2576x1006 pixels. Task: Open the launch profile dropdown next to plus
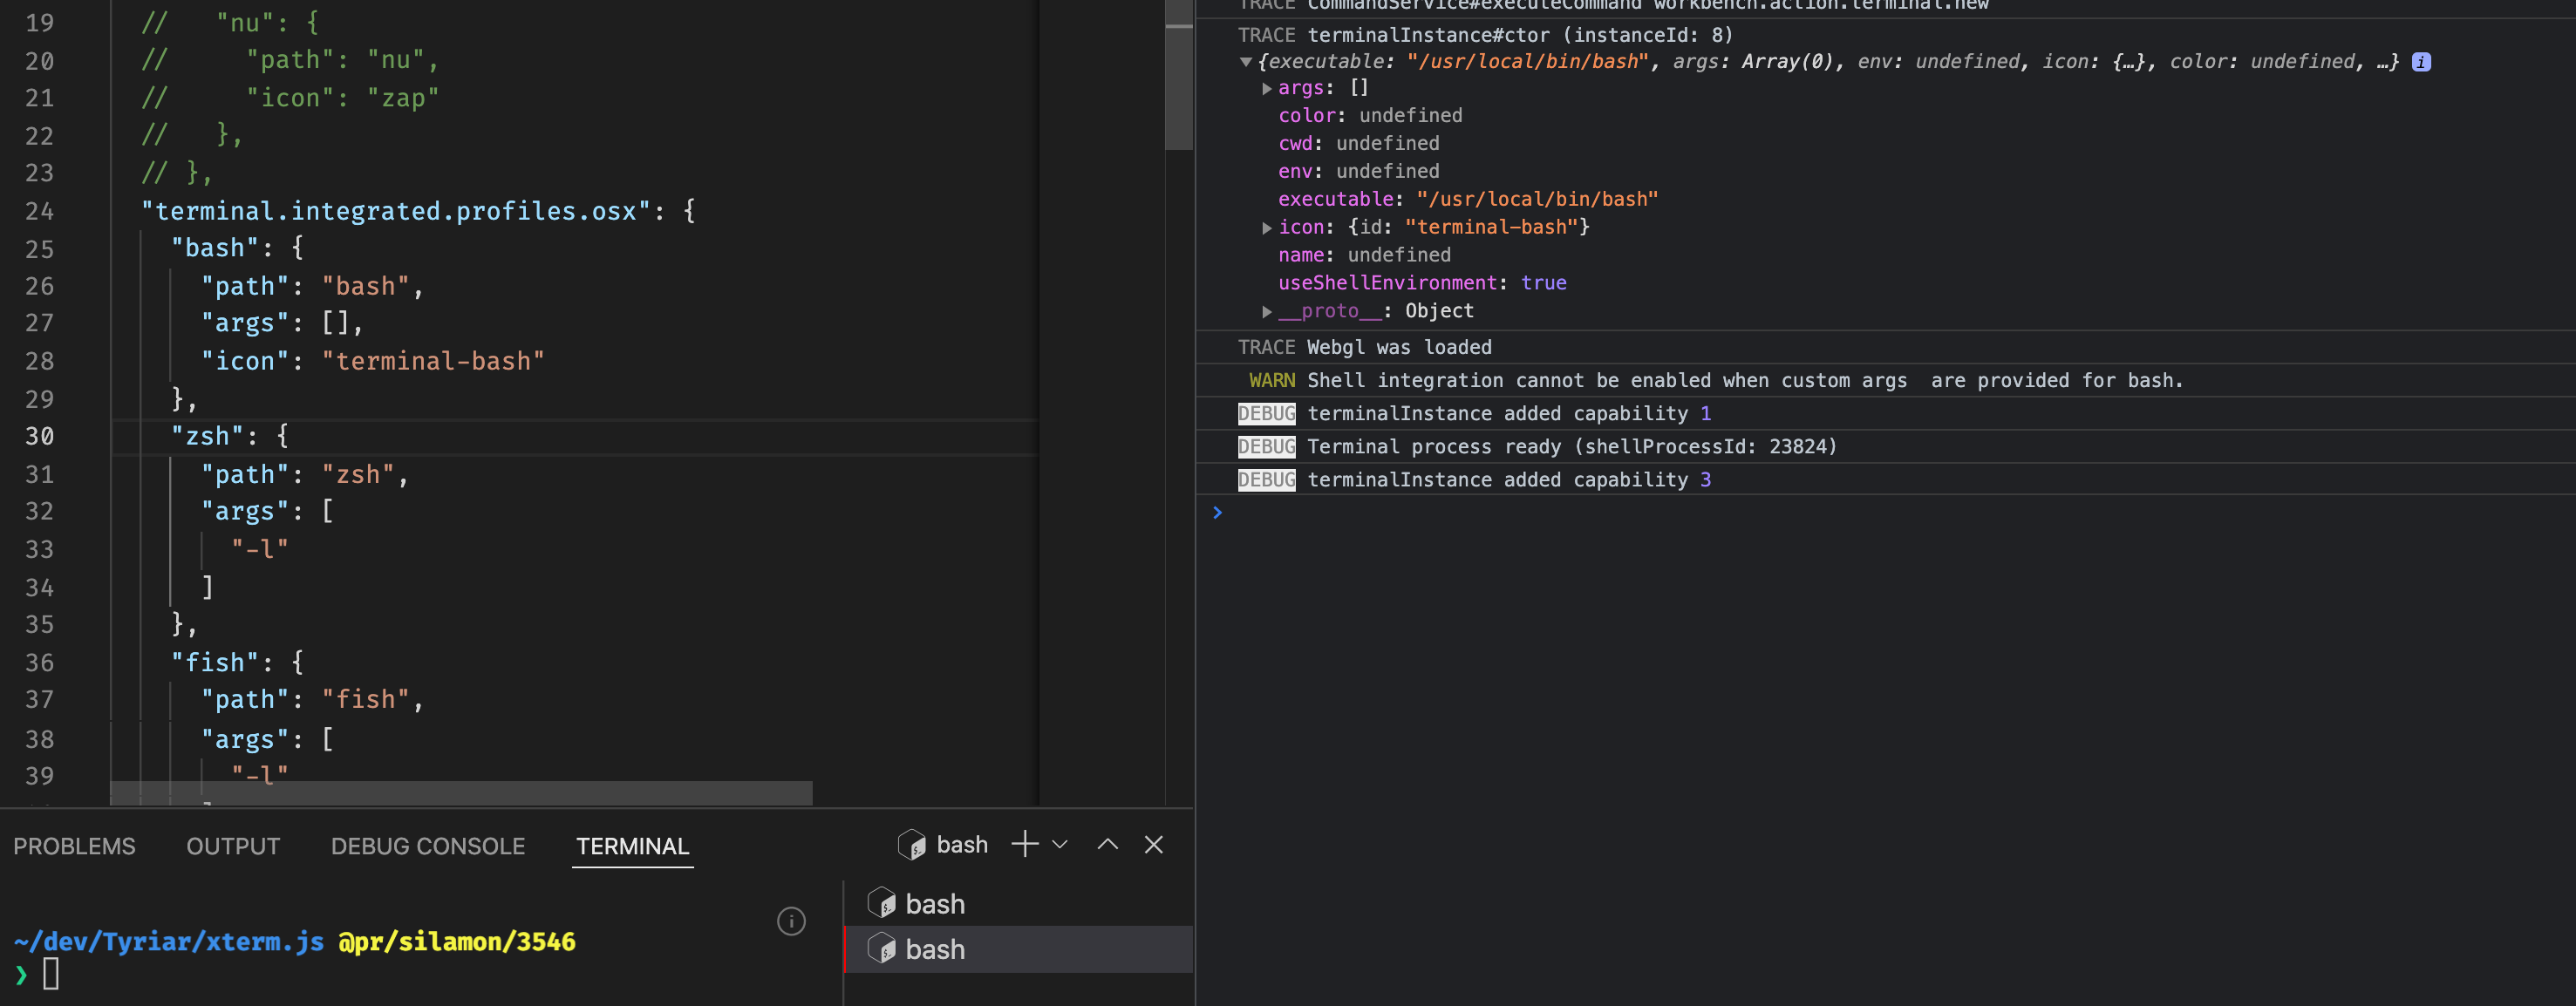pyautogui.click(x=1059, y=844)
